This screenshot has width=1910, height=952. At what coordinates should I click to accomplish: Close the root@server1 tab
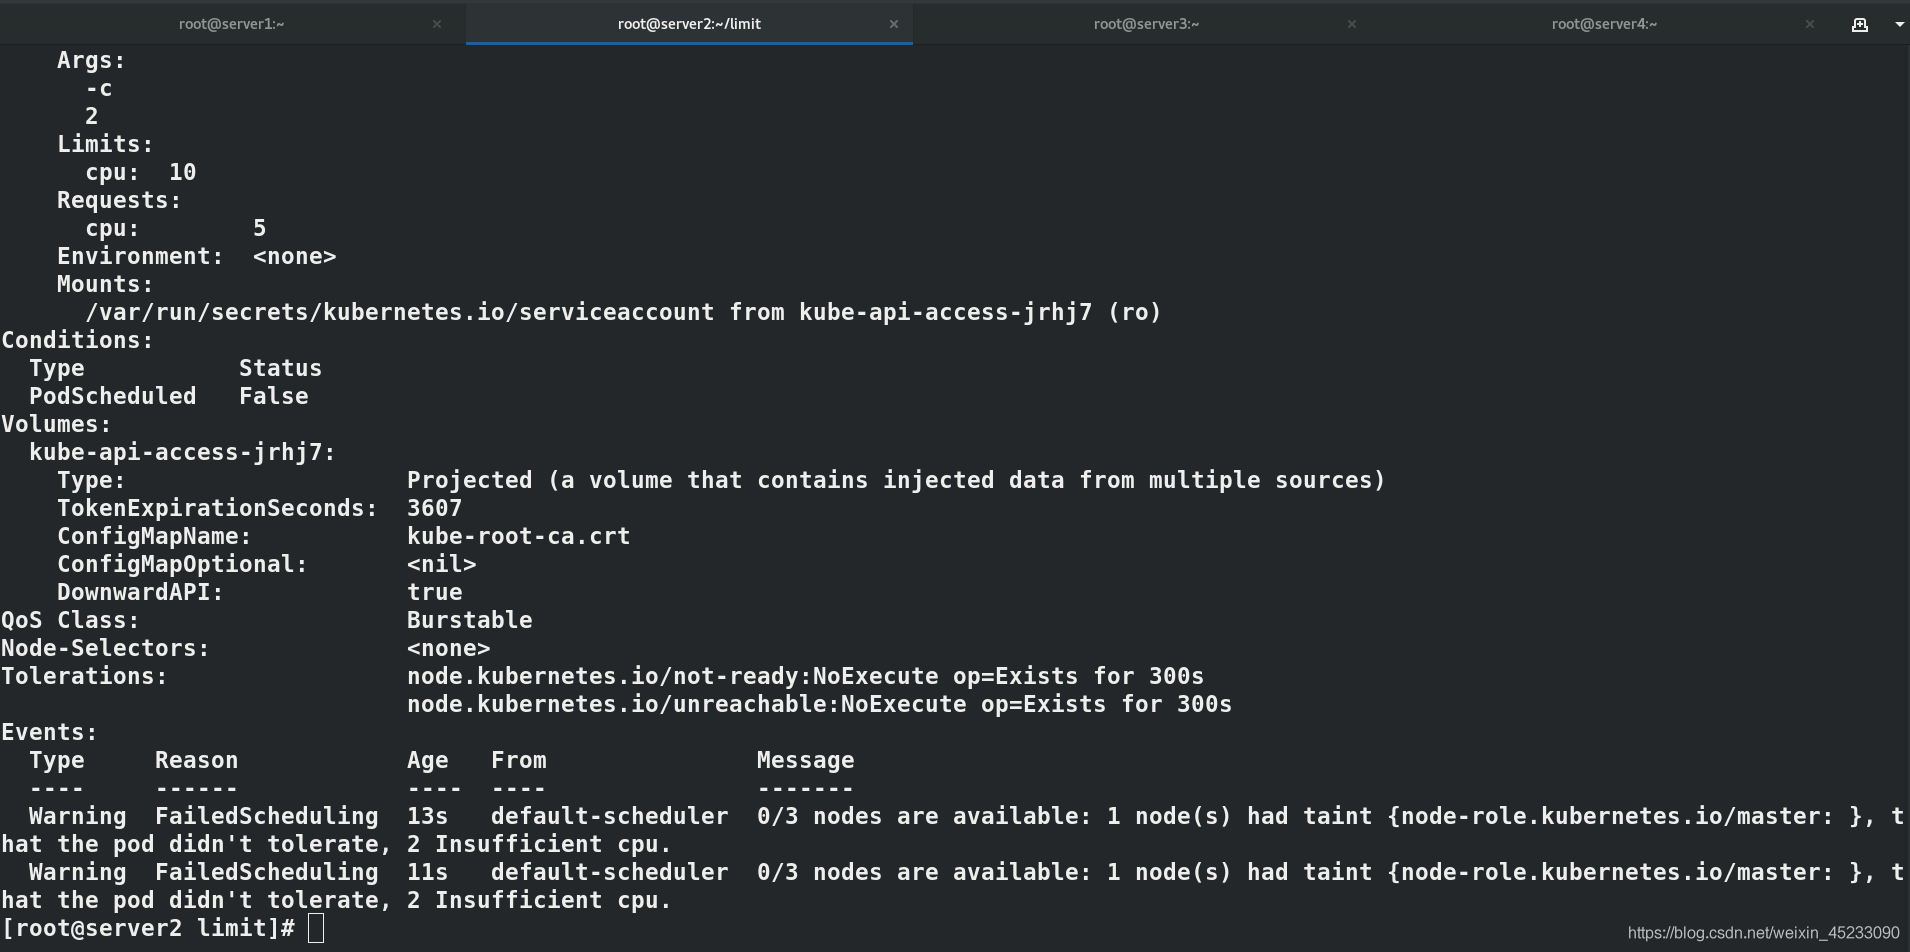437,24
